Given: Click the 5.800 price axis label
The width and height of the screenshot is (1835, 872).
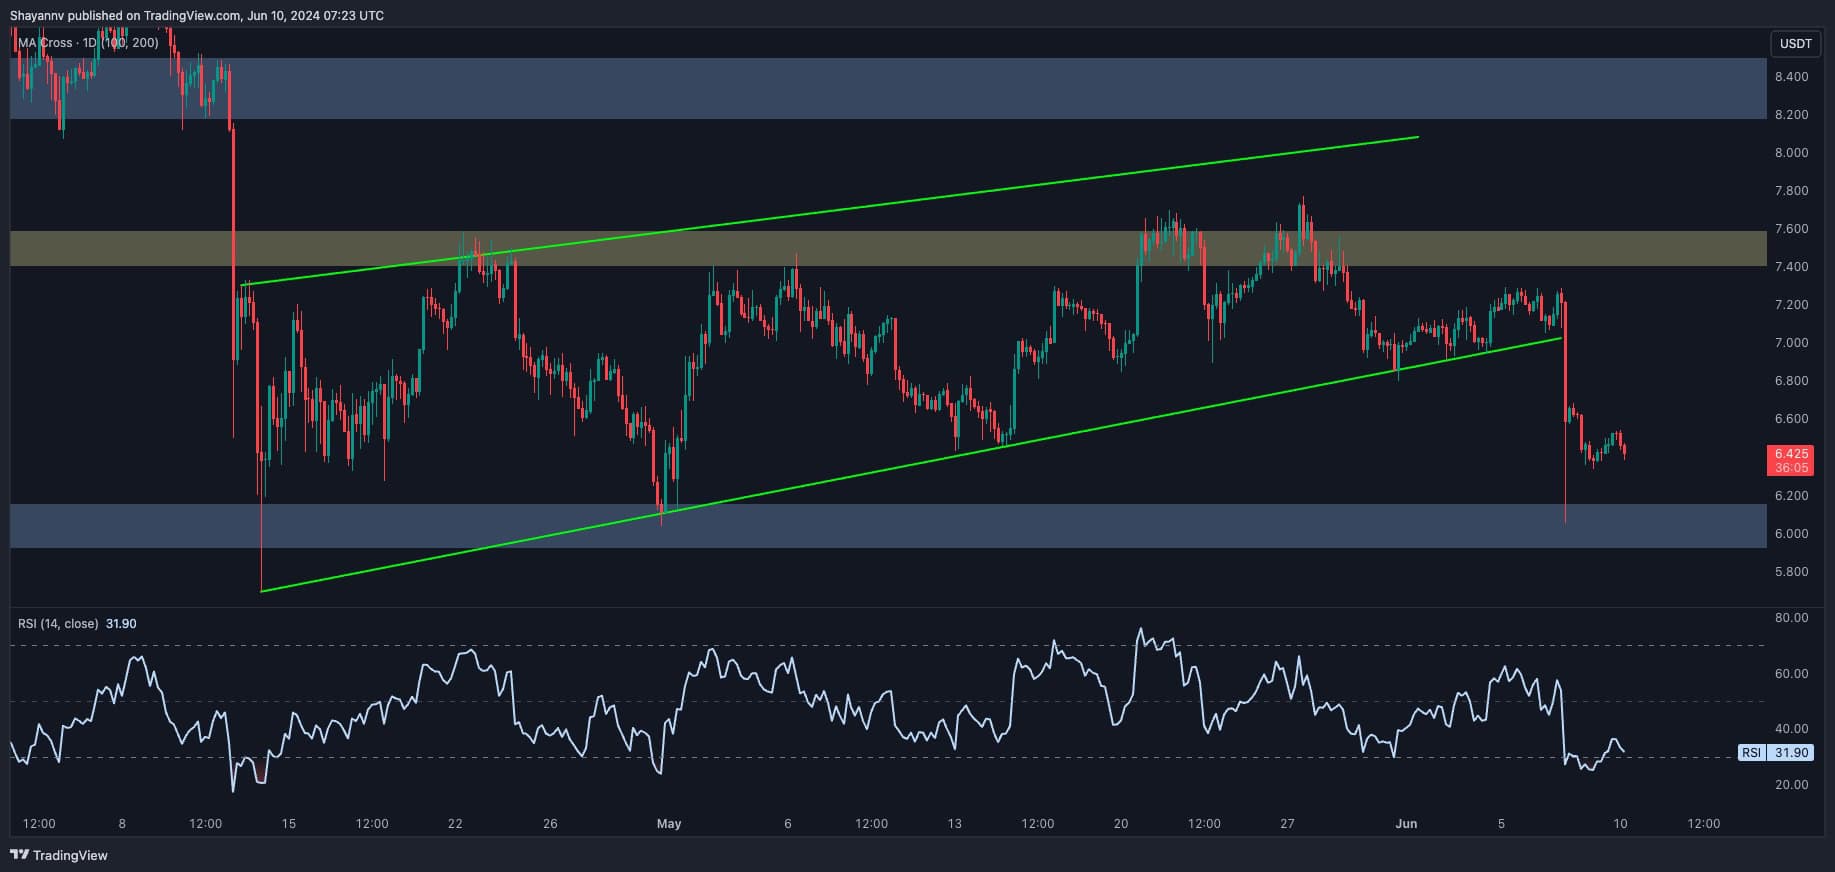Looking at the screenshot, I should pyautogui.click(x=1791, y=572).
